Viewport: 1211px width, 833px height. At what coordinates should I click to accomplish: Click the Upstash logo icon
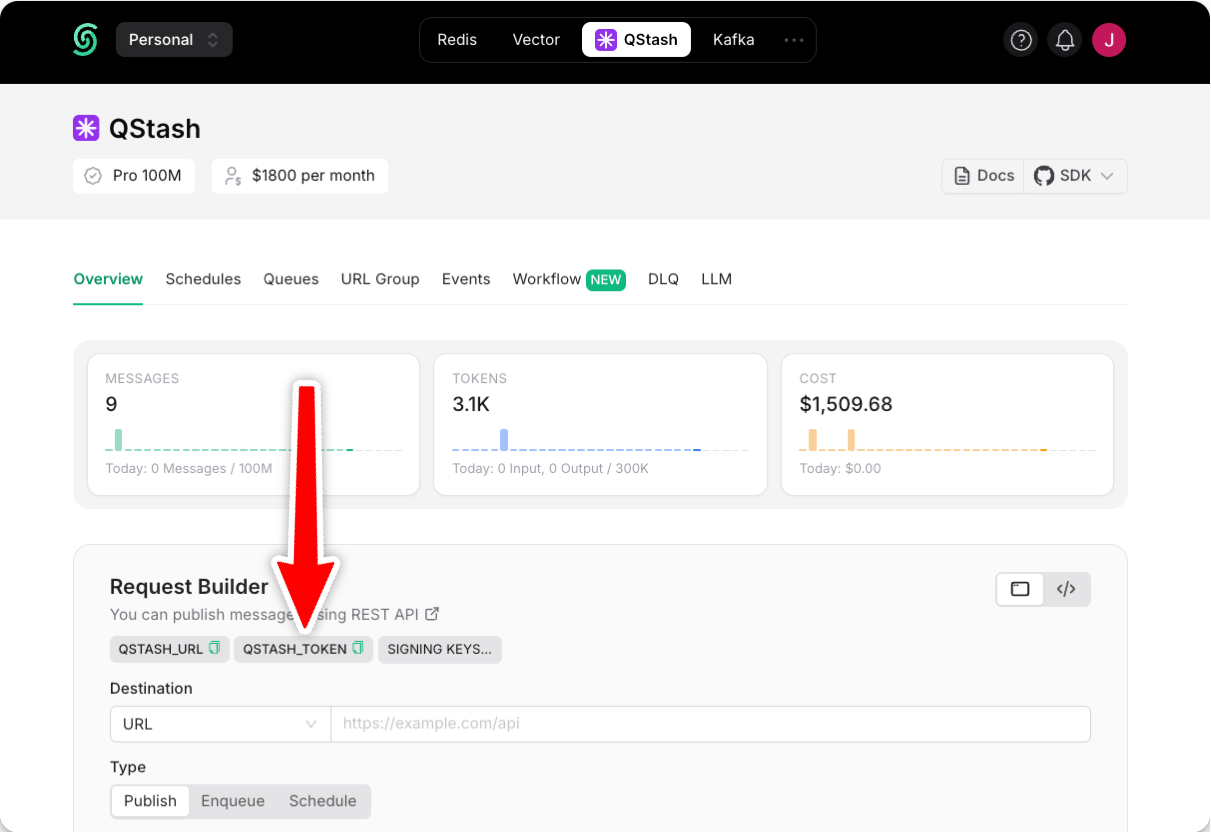pos(85,40)
